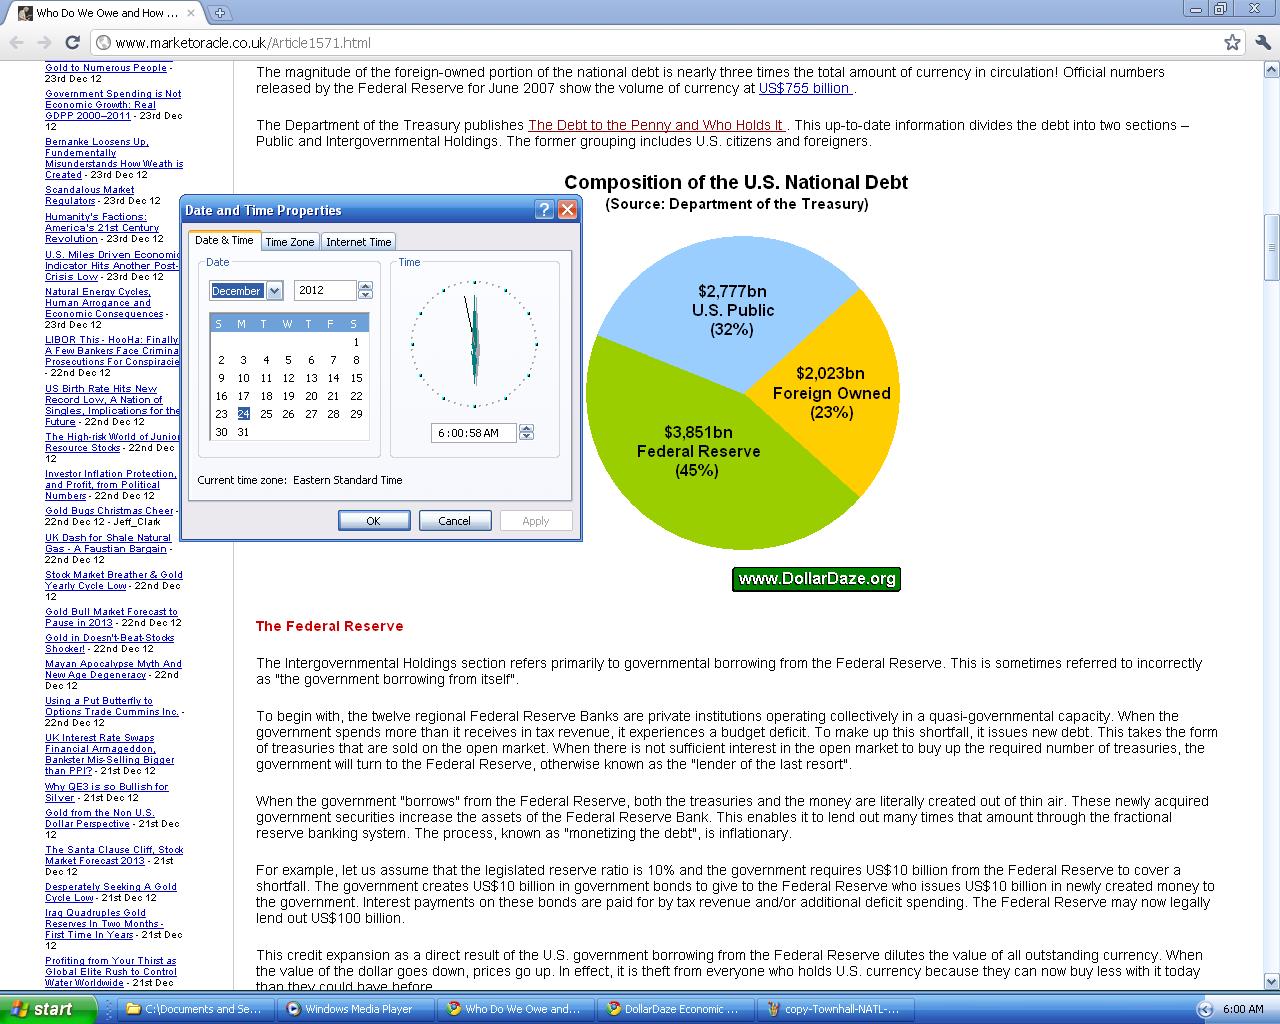
Task: Open Investor Inflation Protection sidebar link
Action: (x=110, y=485)
